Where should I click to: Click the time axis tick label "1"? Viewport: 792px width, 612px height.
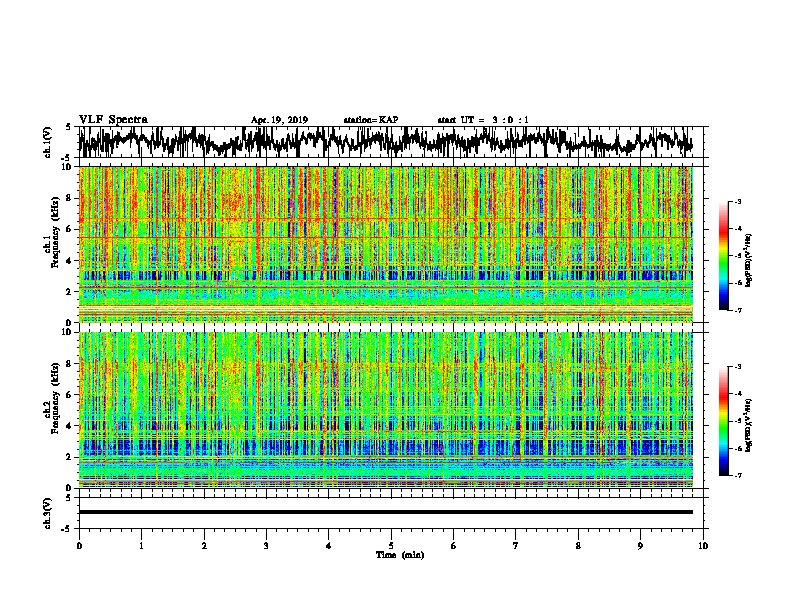pyautogui.click(x=141, y=546)
